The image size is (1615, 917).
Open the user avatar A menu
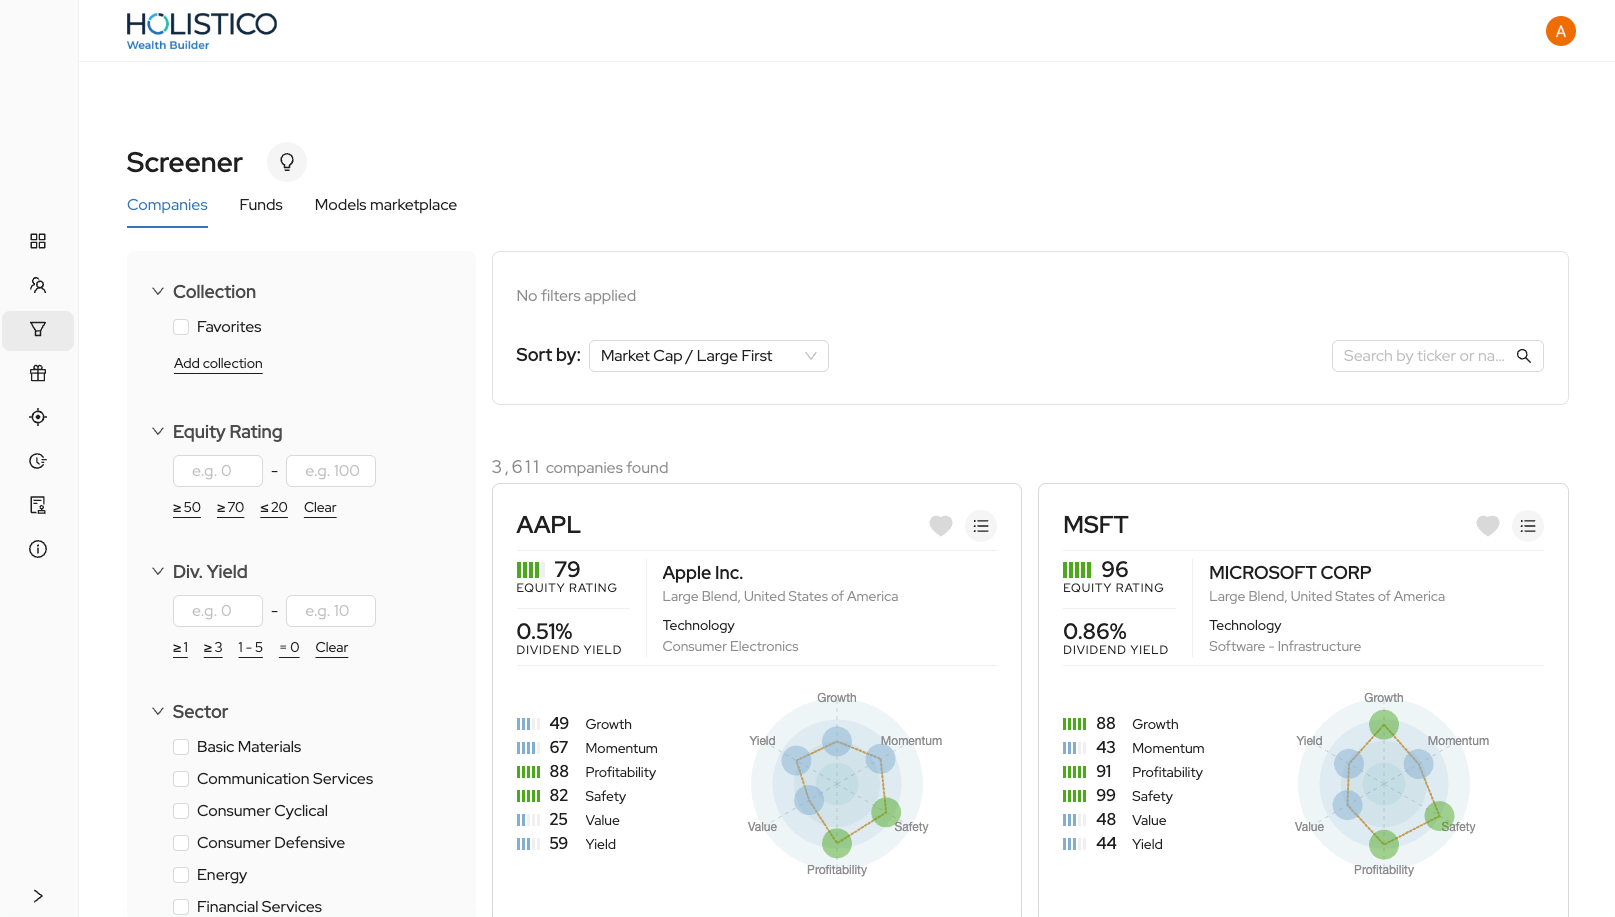pos(1560,31)
